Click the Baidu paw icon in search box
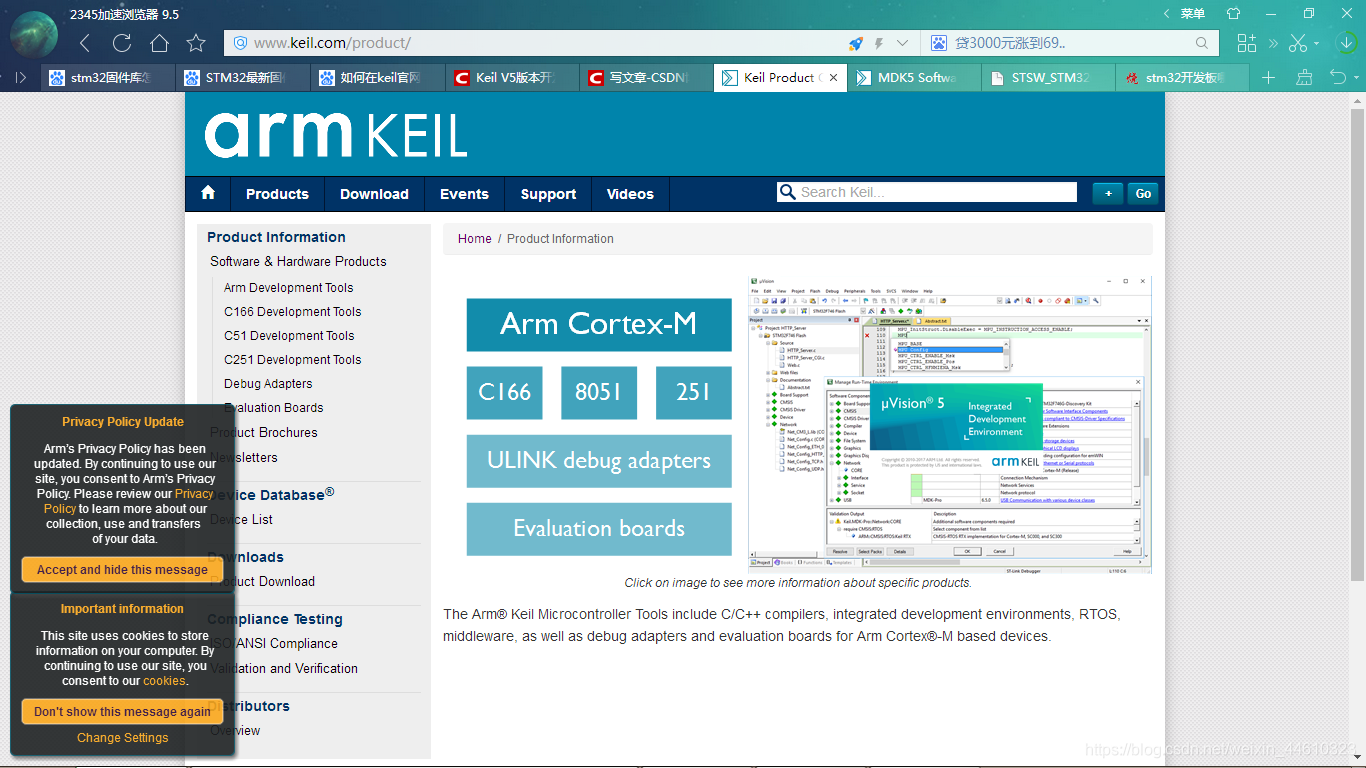 tap(939, 43)
